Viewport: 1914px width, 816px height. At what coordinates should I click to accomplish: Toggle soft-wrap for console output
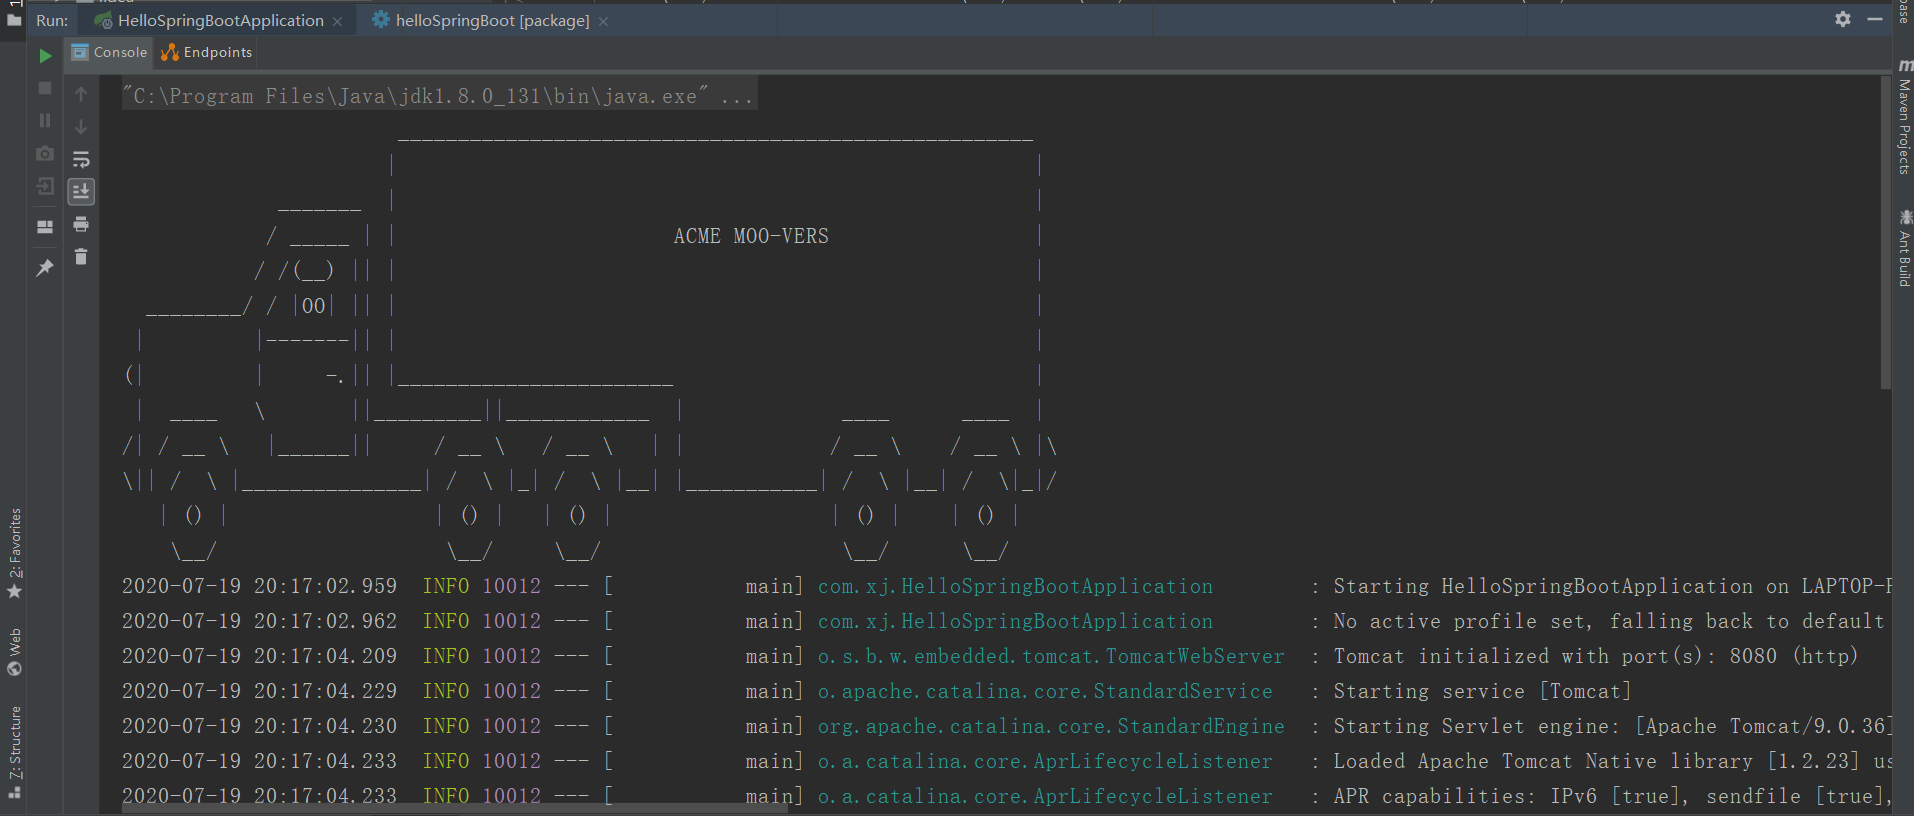81,159
